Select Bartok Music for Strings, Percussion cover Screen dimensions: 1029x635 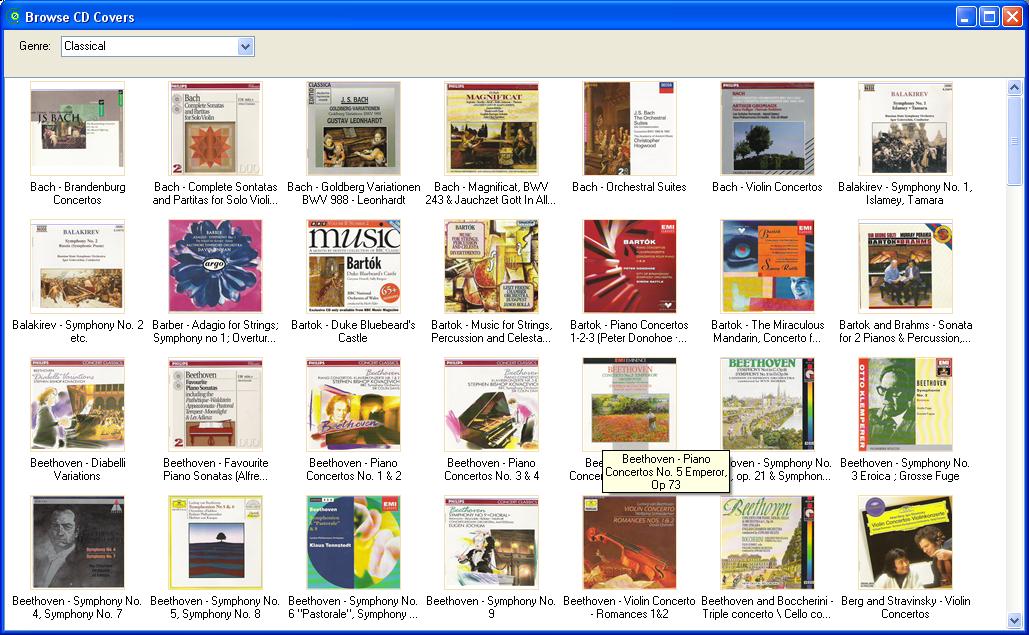pyautogui.click(x=491, y=266)
